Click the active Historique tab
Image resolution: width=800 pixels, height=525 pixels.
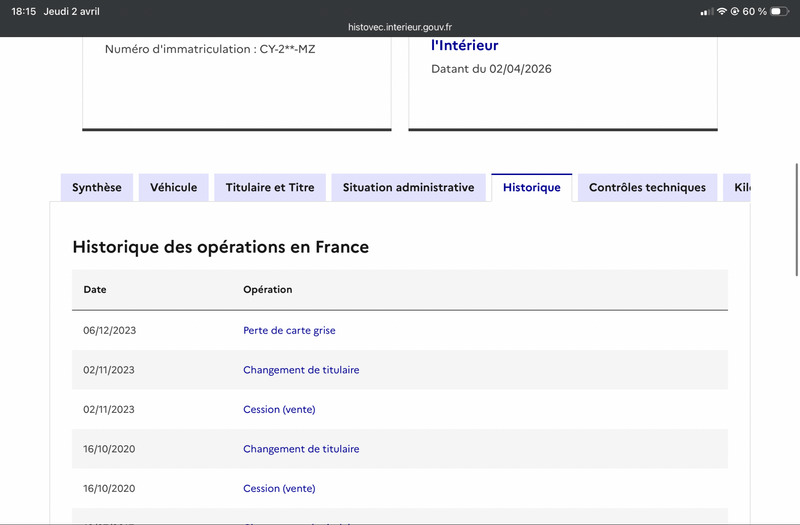[531, 188]
